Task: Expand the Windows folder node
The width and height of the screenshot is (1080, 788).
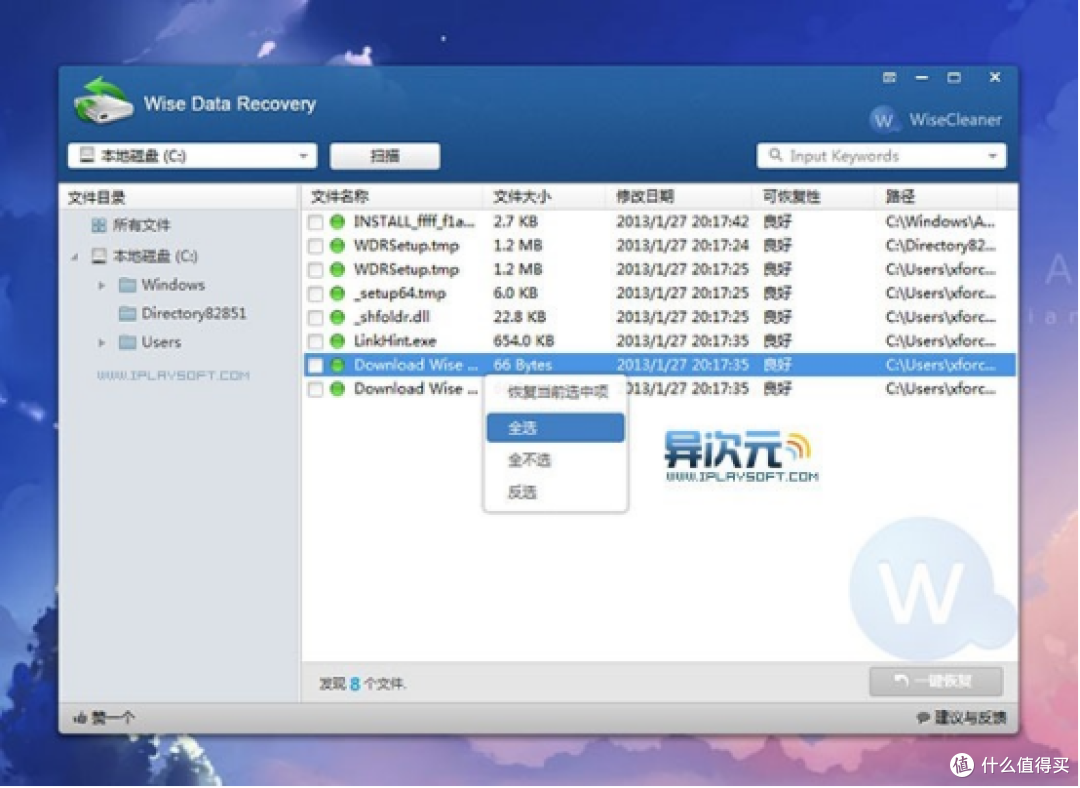Action: tap(102, 285)
